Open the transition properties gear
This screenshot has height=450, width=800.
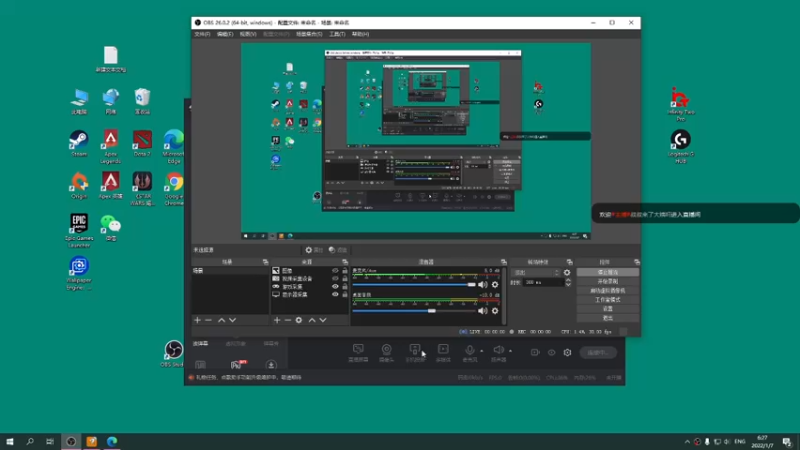pos(567,272)
